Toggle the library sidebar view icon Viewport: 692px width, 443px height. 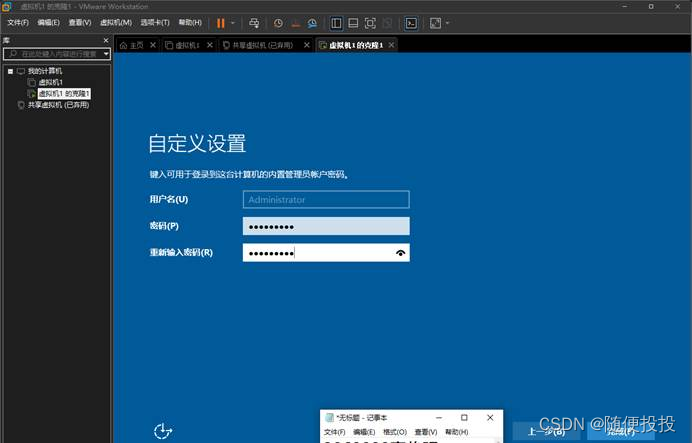click(x=336, y=23)
